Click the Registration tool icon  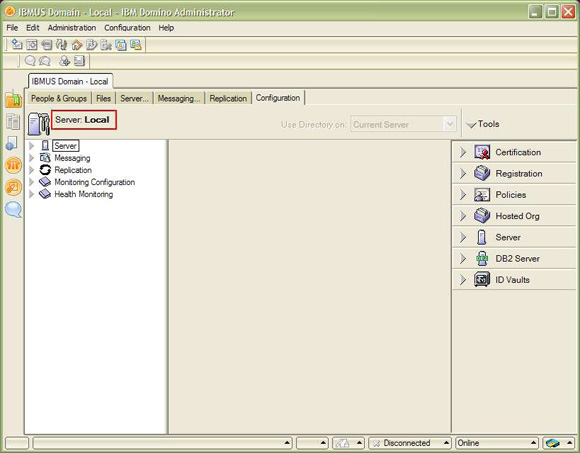482,173
